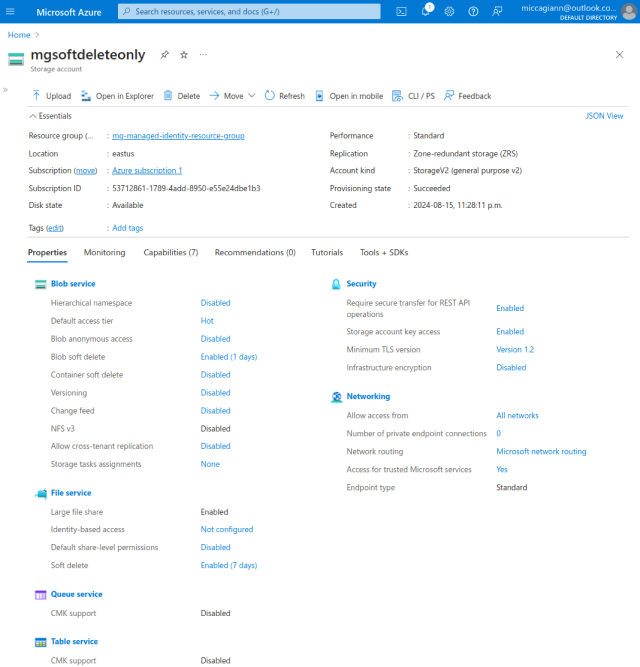Expand the collapsed side menu chevrons

click(5, 90)
